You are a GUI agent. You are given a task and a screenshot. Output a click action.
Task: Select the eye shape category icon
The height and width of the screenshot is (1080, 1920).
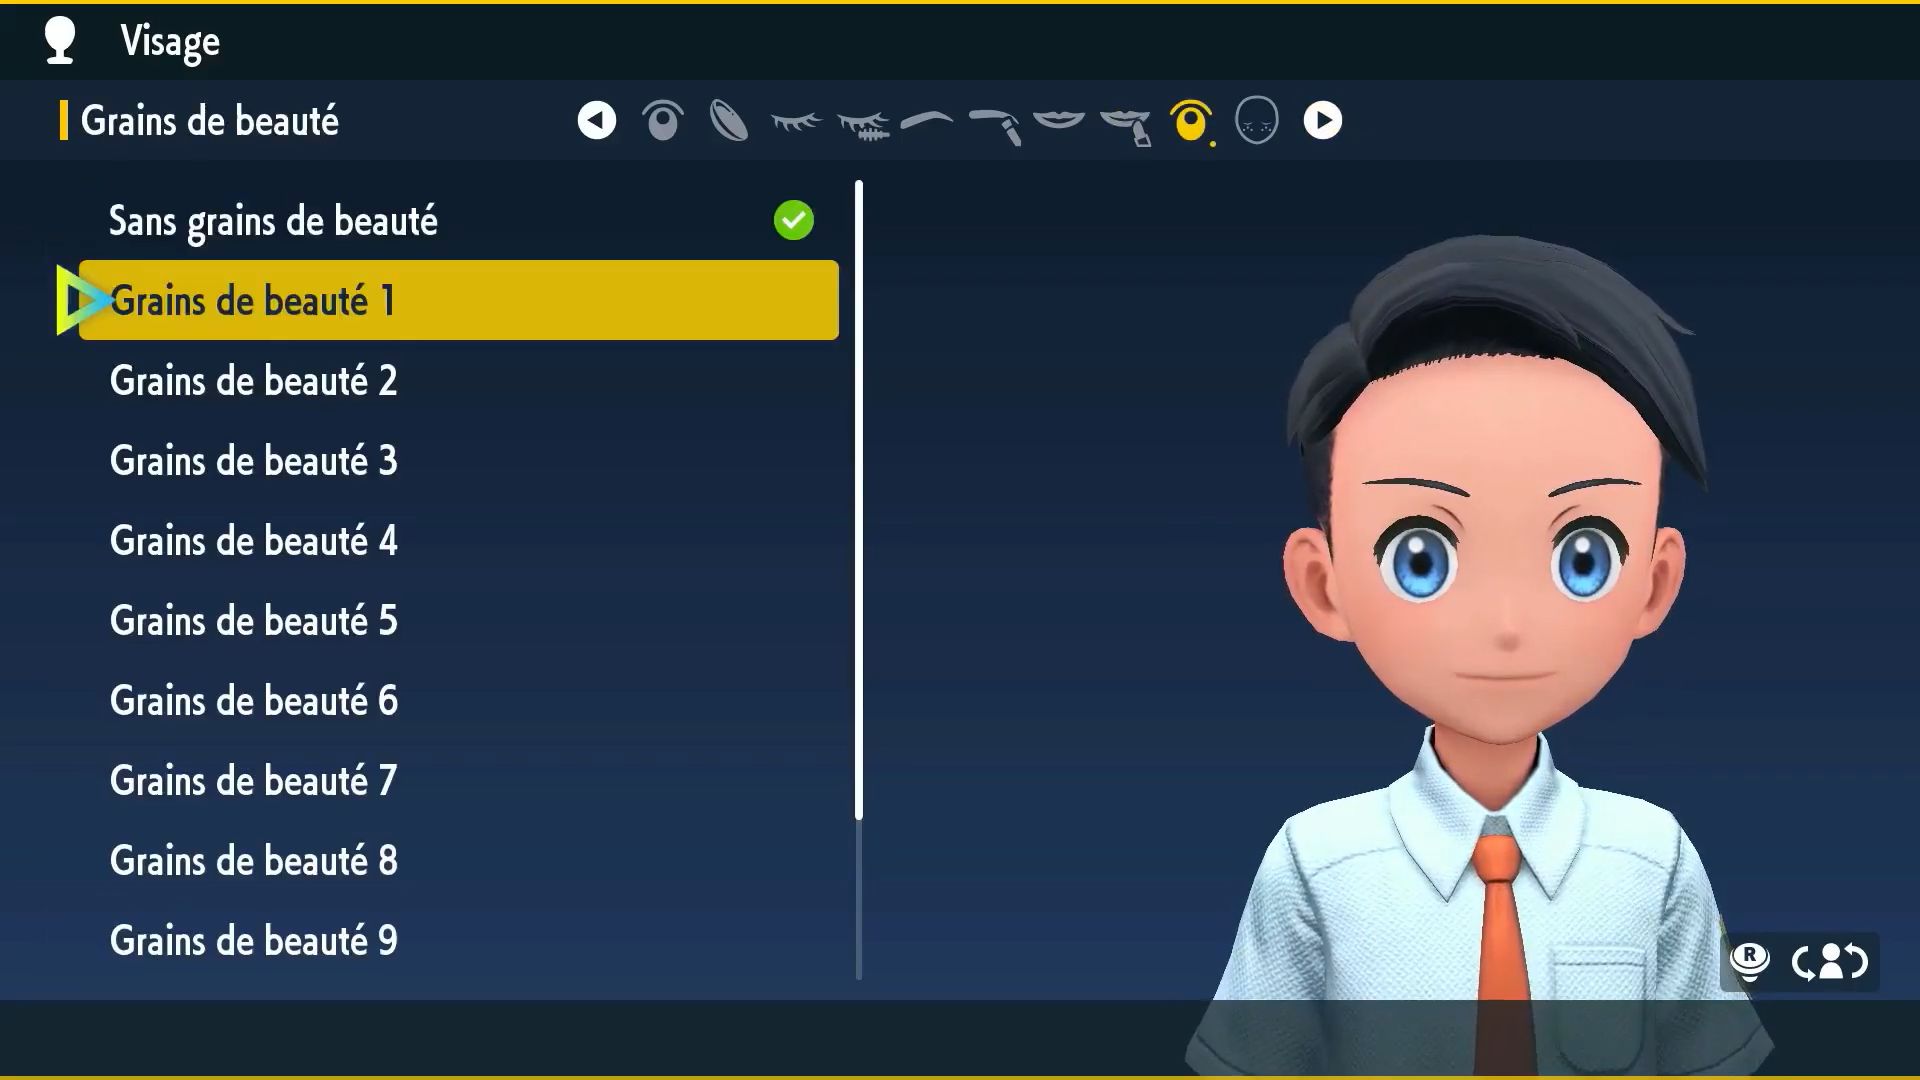tap(663, 121)
